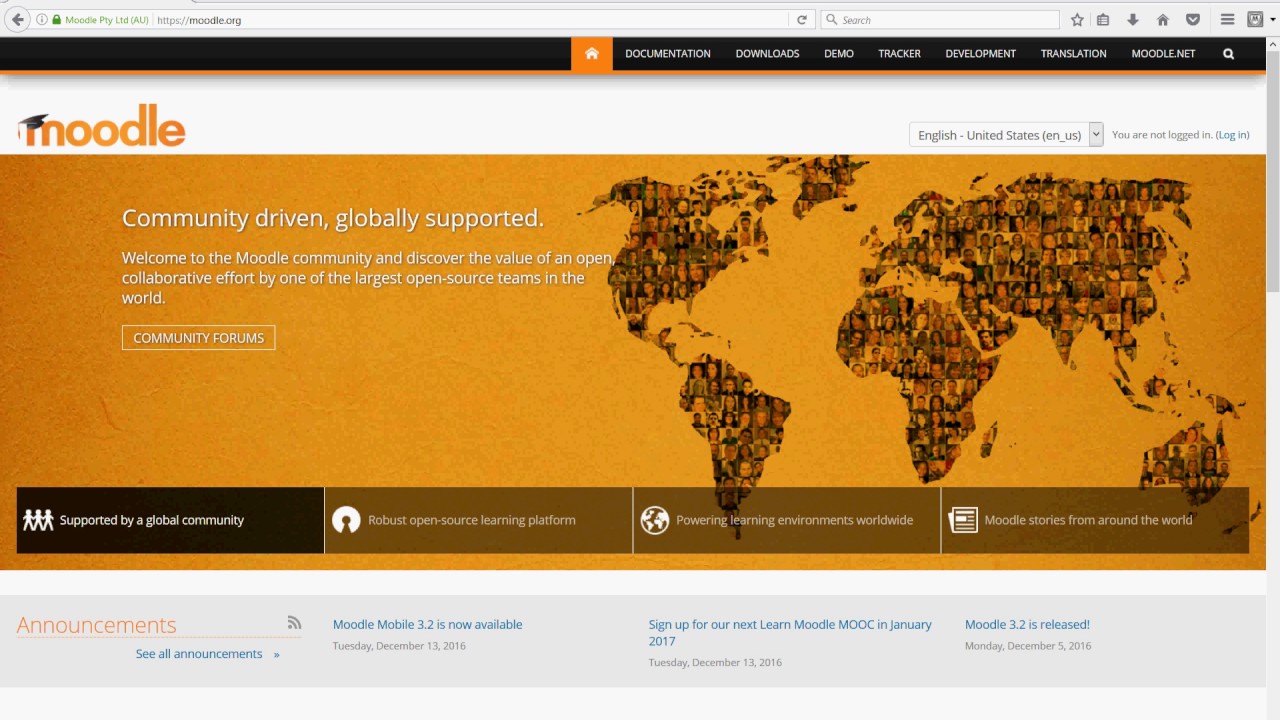Click the 'Monday, December 5, 2016' date text

(1028, 646)
